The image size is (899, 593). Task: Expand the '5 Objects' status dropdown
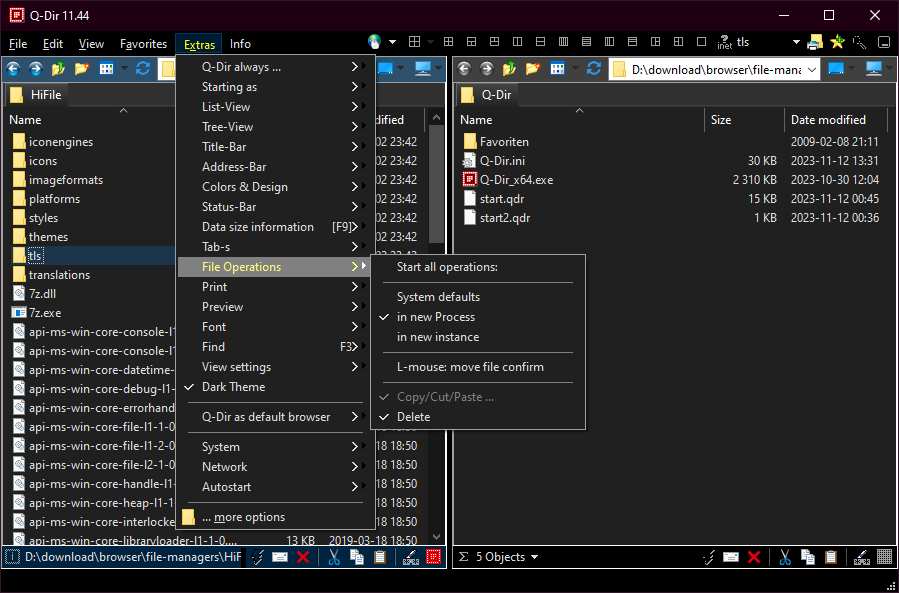pyautogui.click(x=534, y=557)
